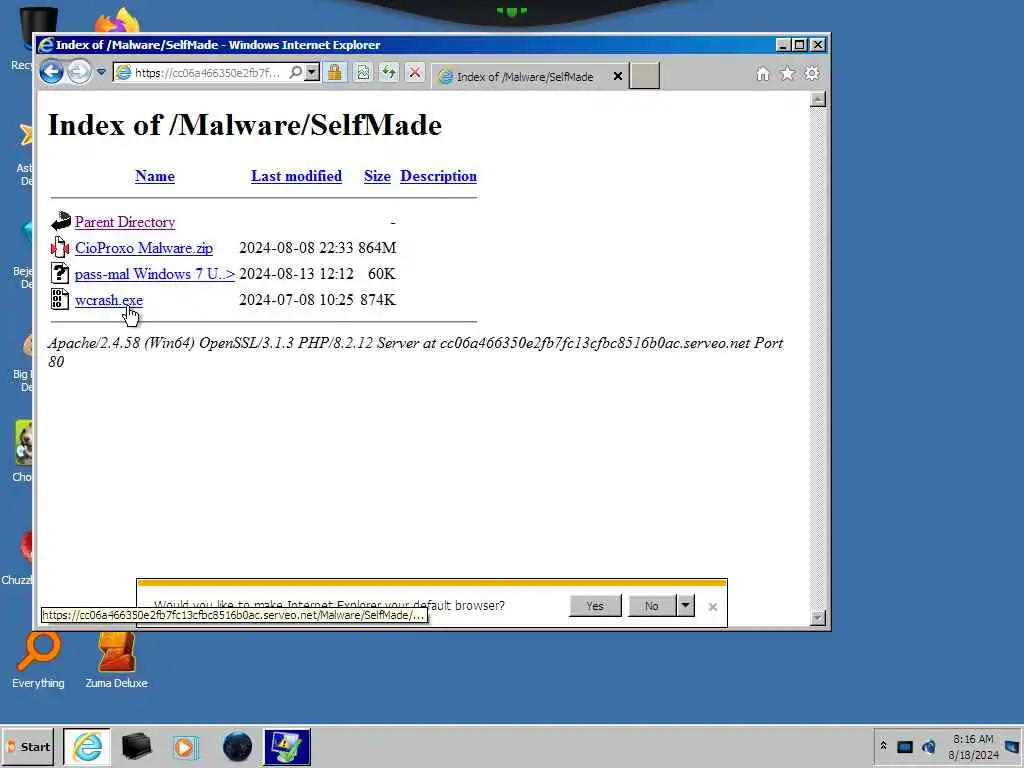Viewport: 1024px width, 768px height.
Task: Sort listing by Size column
Action: pos(377,176)
